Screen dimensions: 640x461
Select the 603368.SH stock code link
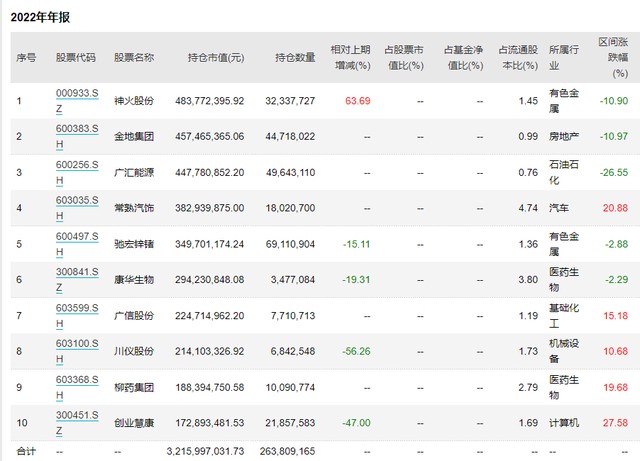77,381
